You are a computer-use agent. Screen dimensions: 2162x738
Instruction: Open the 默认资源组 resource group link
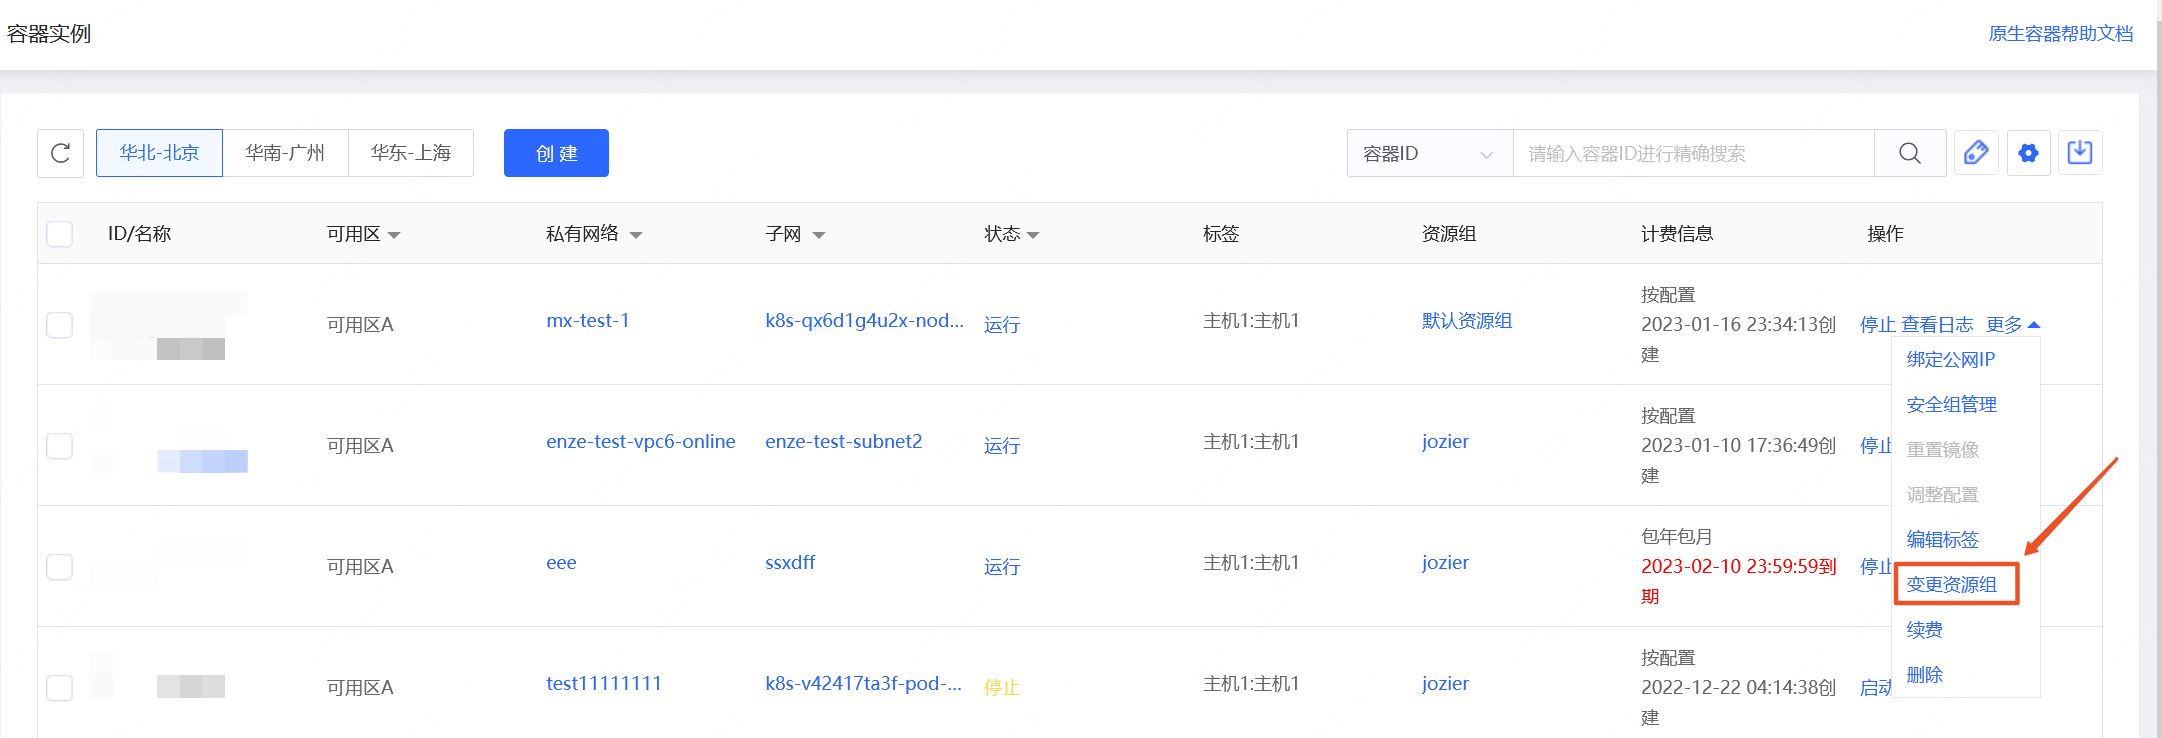click(x=1467, y=321)
